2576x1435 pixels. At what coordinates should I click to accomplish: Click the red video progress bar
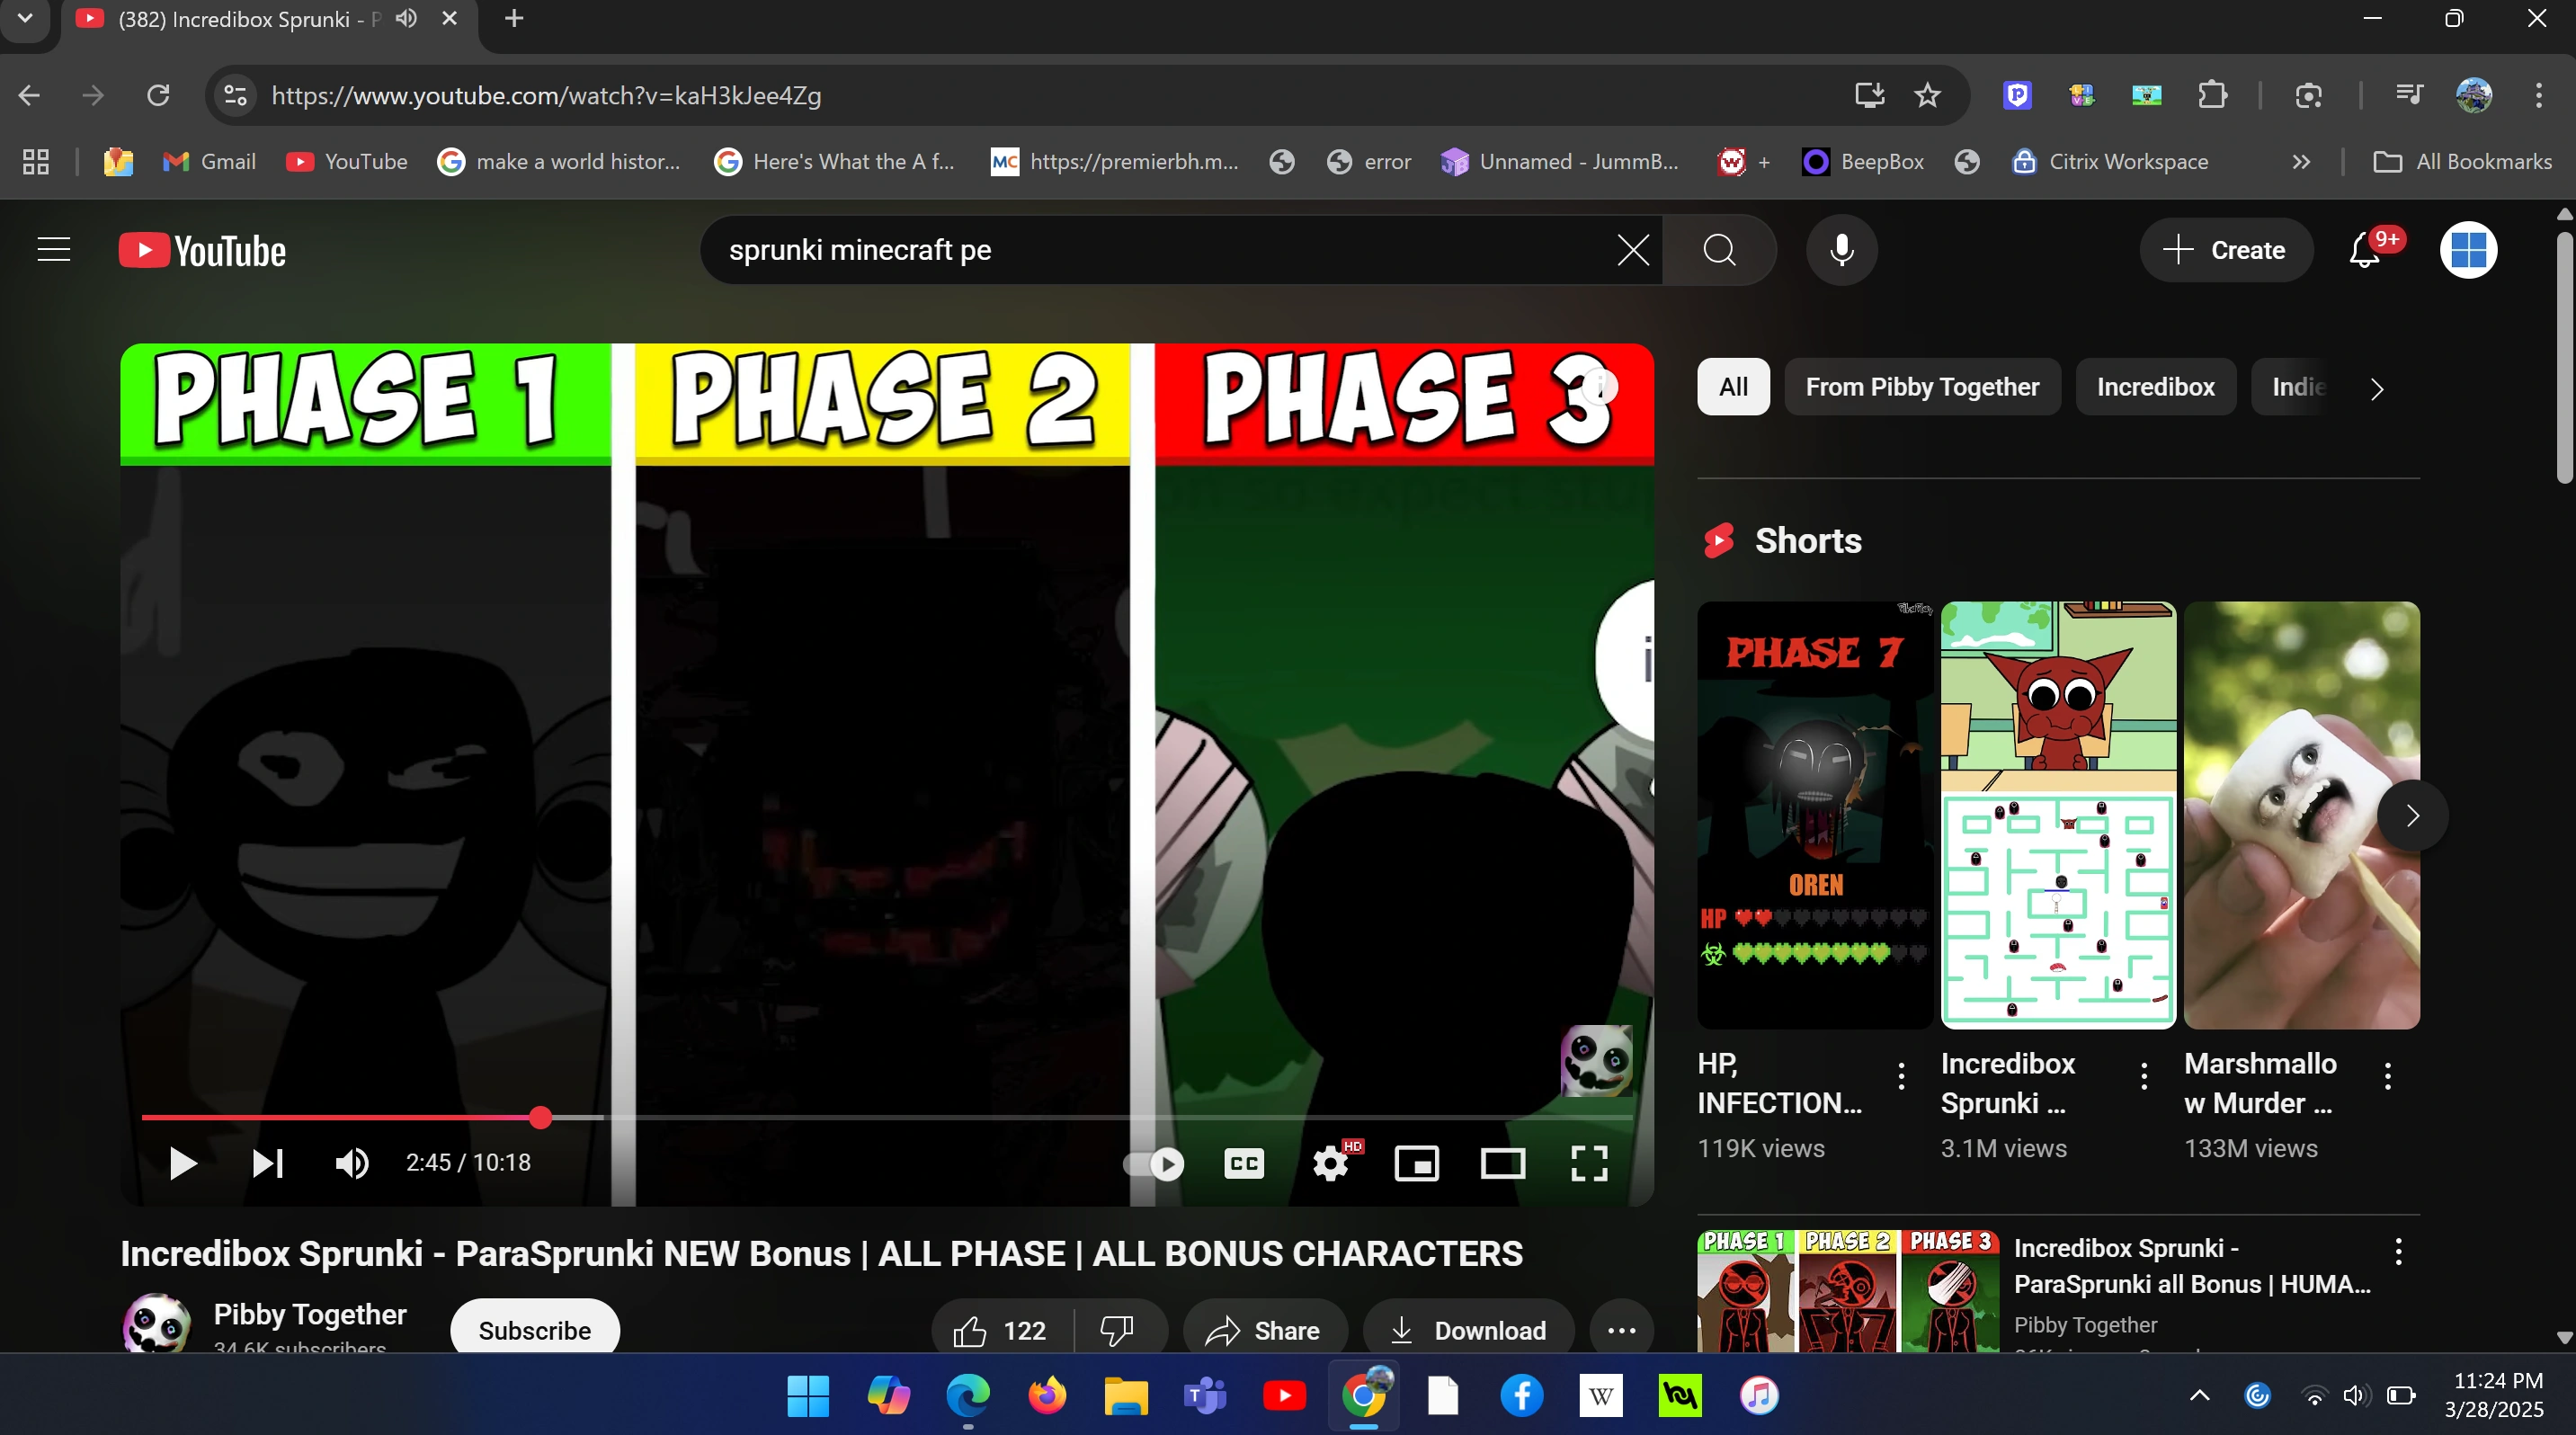click(x=340, y=1117)
